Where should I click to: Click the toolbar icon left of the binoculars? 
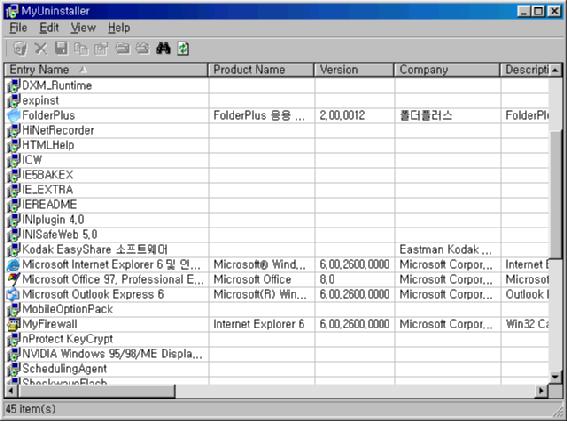pos(142,48)
